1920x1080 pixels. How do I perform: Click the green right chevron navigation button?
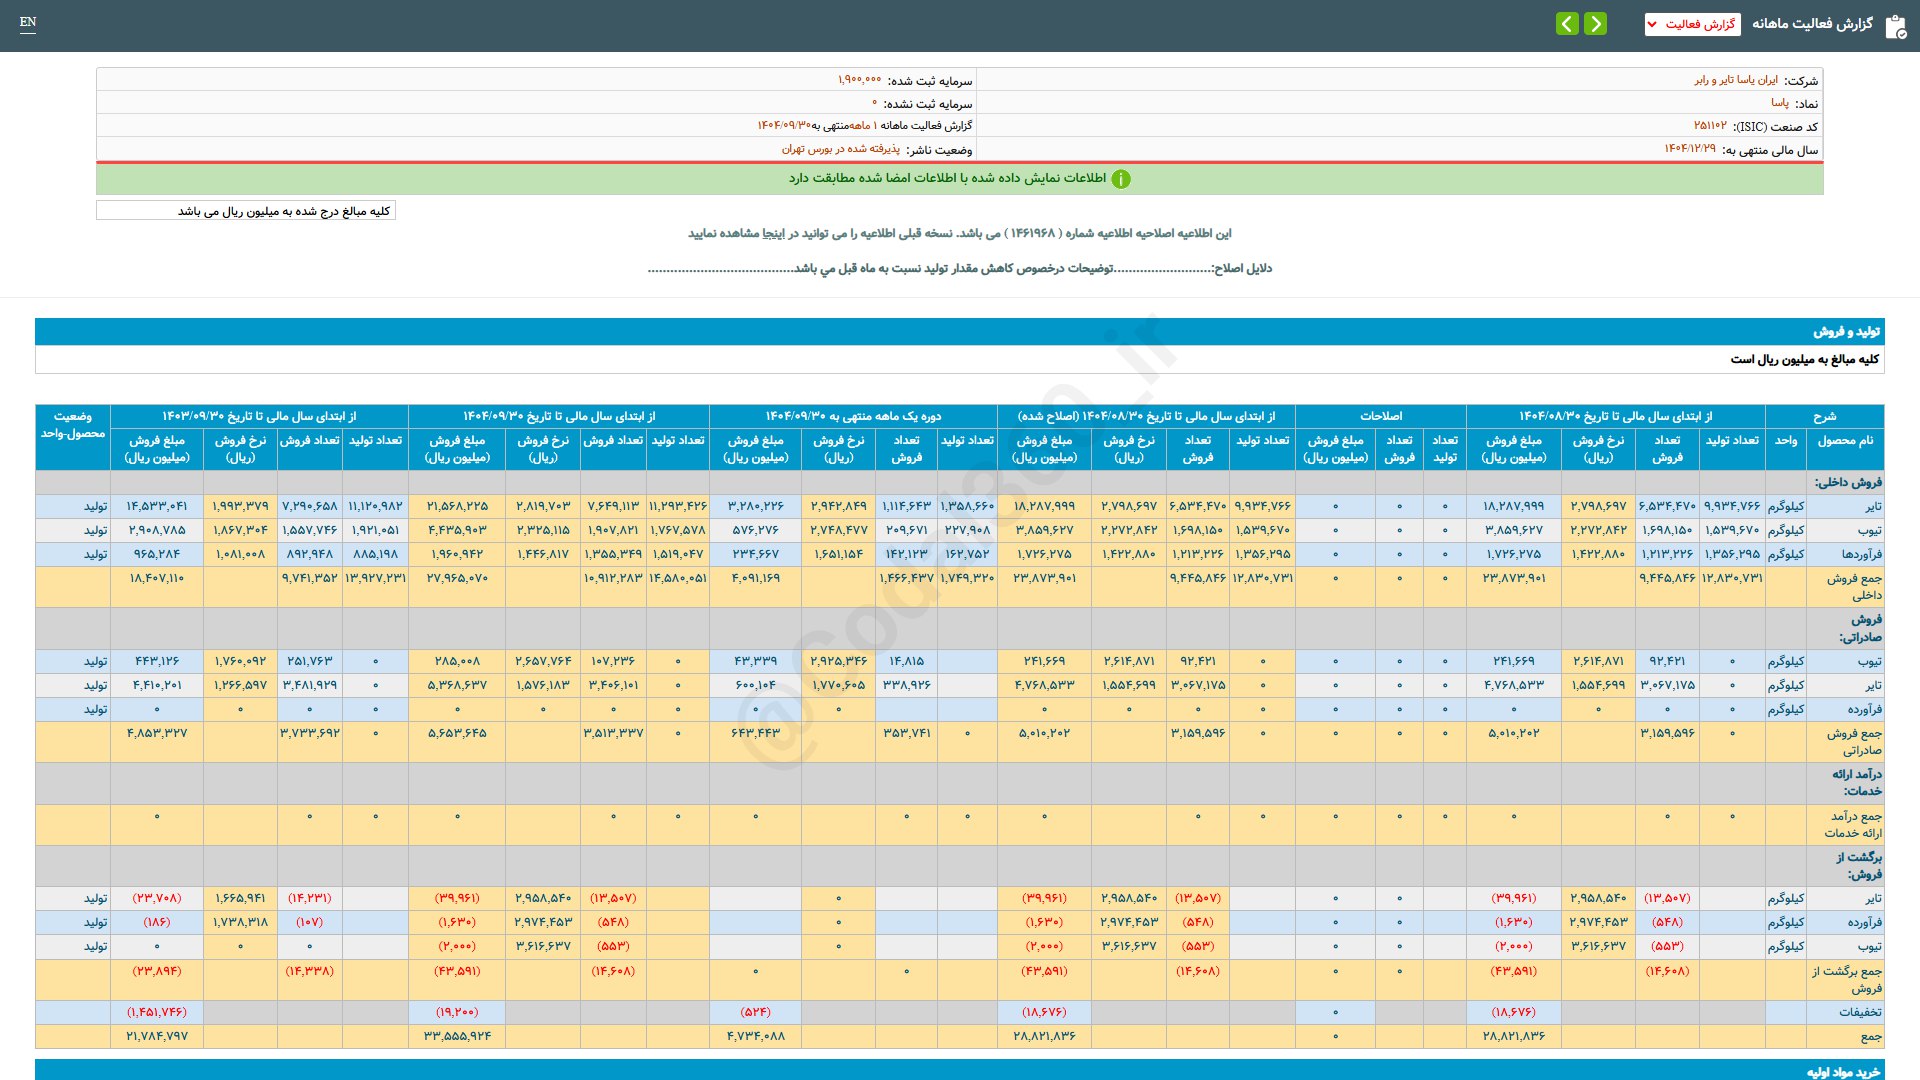(x=1596, y=23)
